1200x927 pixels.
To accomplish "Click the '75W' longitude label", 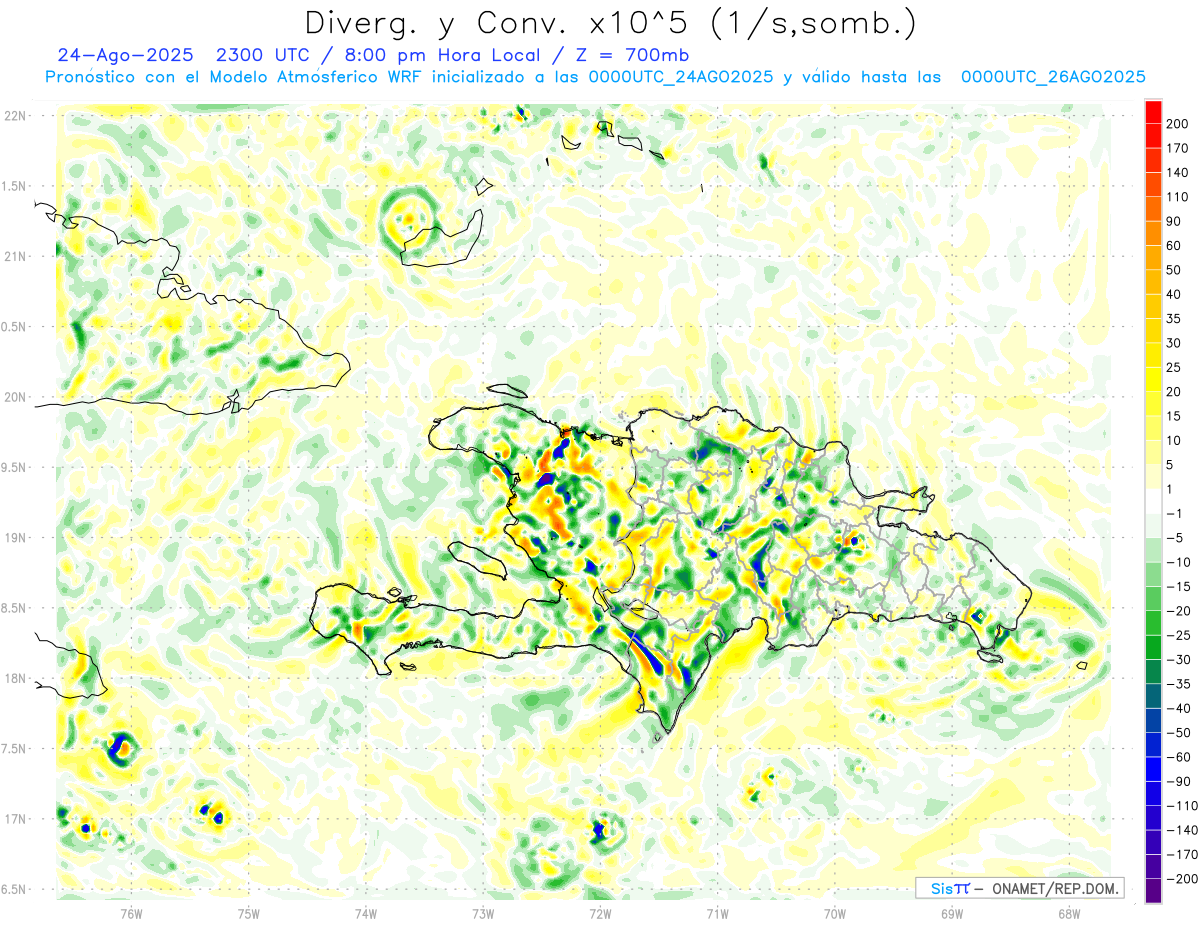I will click(249, 913).
